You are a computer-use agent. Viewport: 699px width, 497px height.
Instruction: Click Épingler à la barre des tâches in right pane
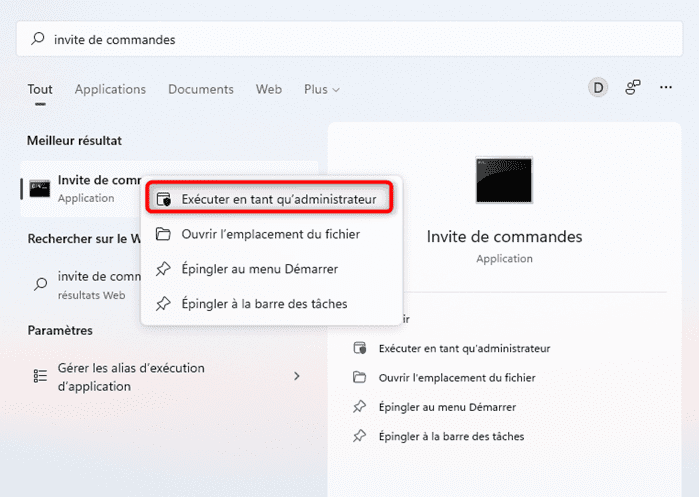coord(451,436)
